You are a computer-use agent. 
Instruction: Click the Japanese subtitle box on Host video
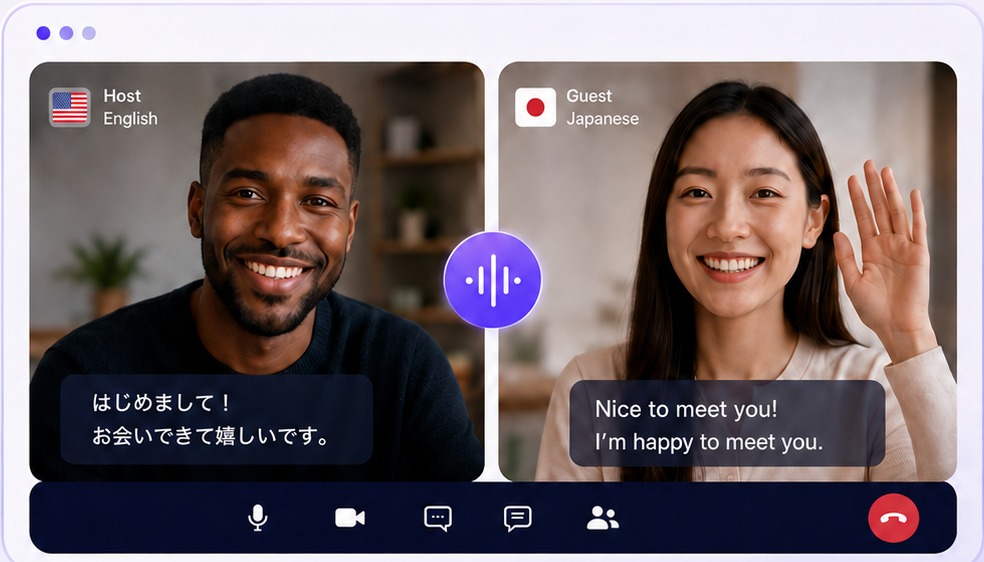click(217, 420)
